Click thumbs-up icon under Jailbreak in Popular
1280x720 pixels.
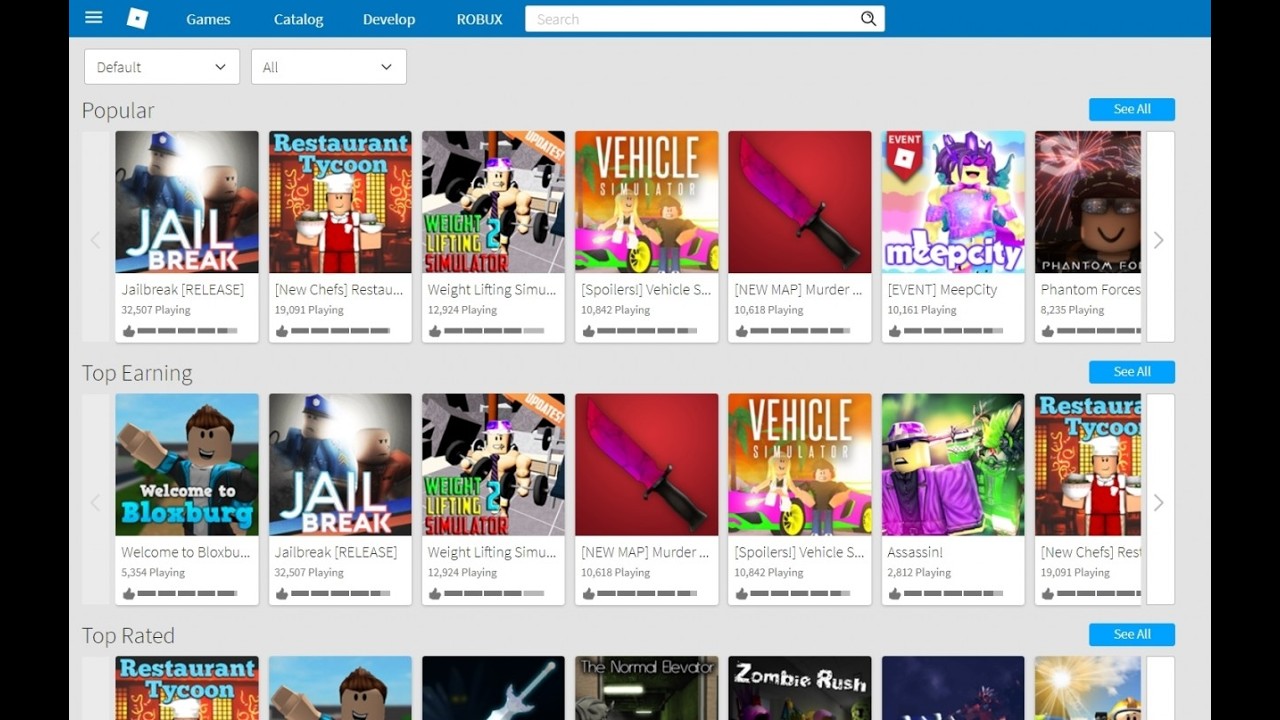click(x=128, y=331)
